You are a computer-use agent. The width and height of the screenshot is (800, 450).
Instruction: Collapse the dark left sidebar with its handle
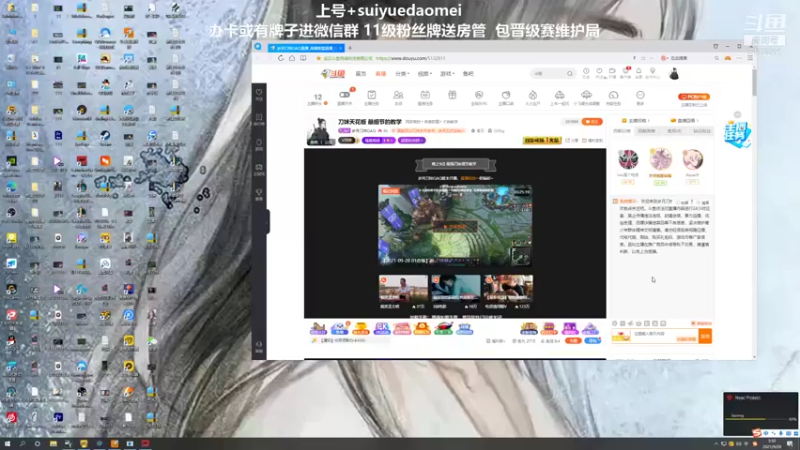coord(267,222)
